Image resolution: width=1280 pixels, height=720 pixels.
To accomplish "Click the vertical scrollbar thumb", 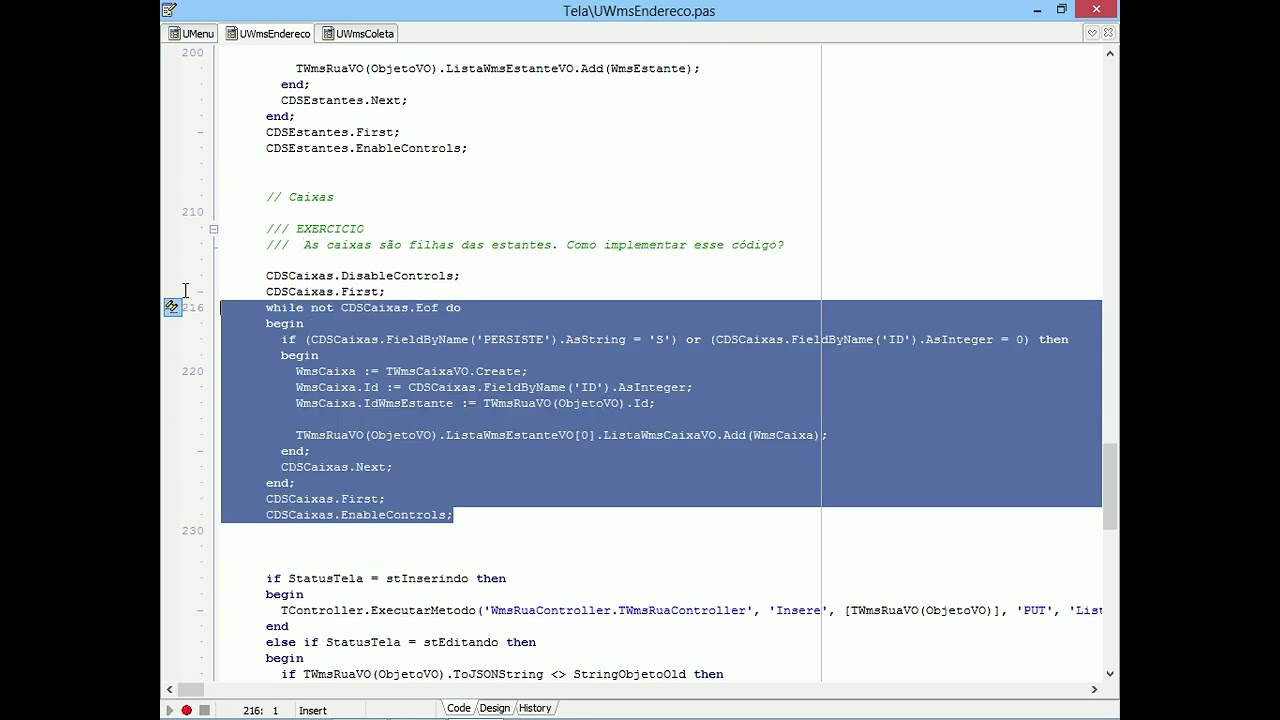I will coord(1110,486).
